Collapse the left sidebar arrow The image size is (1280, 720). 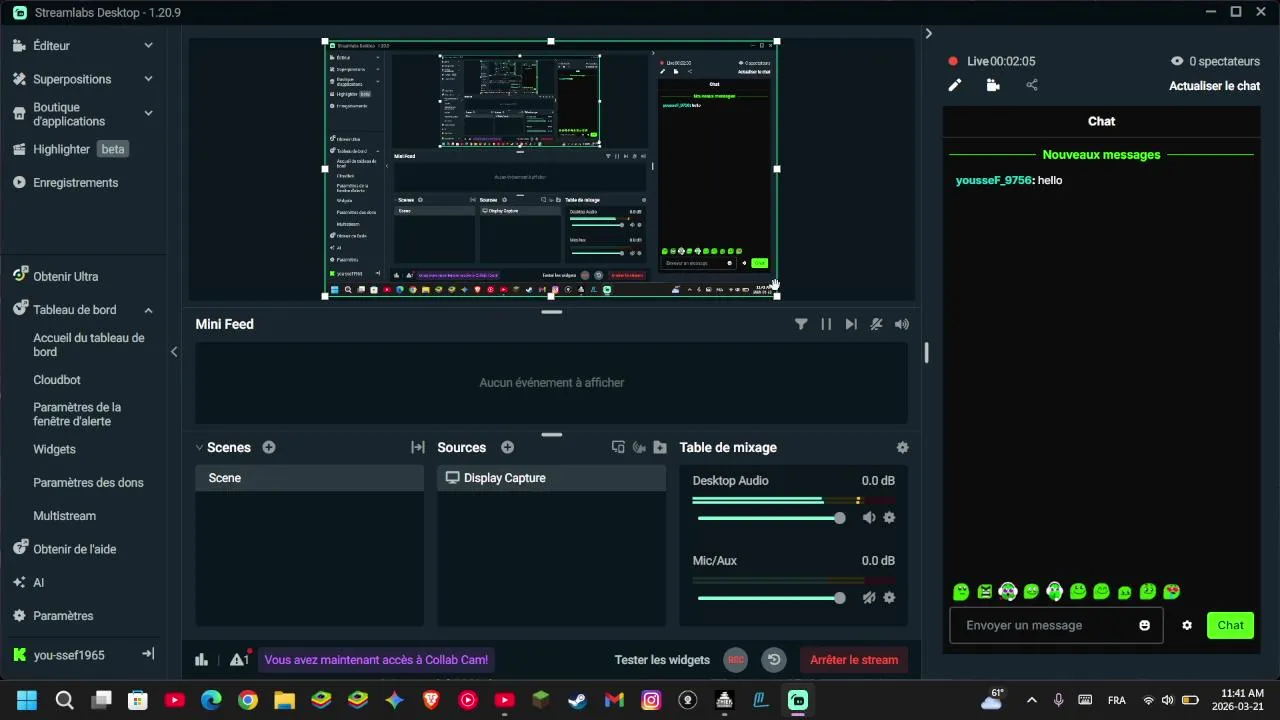pos(174,352)
